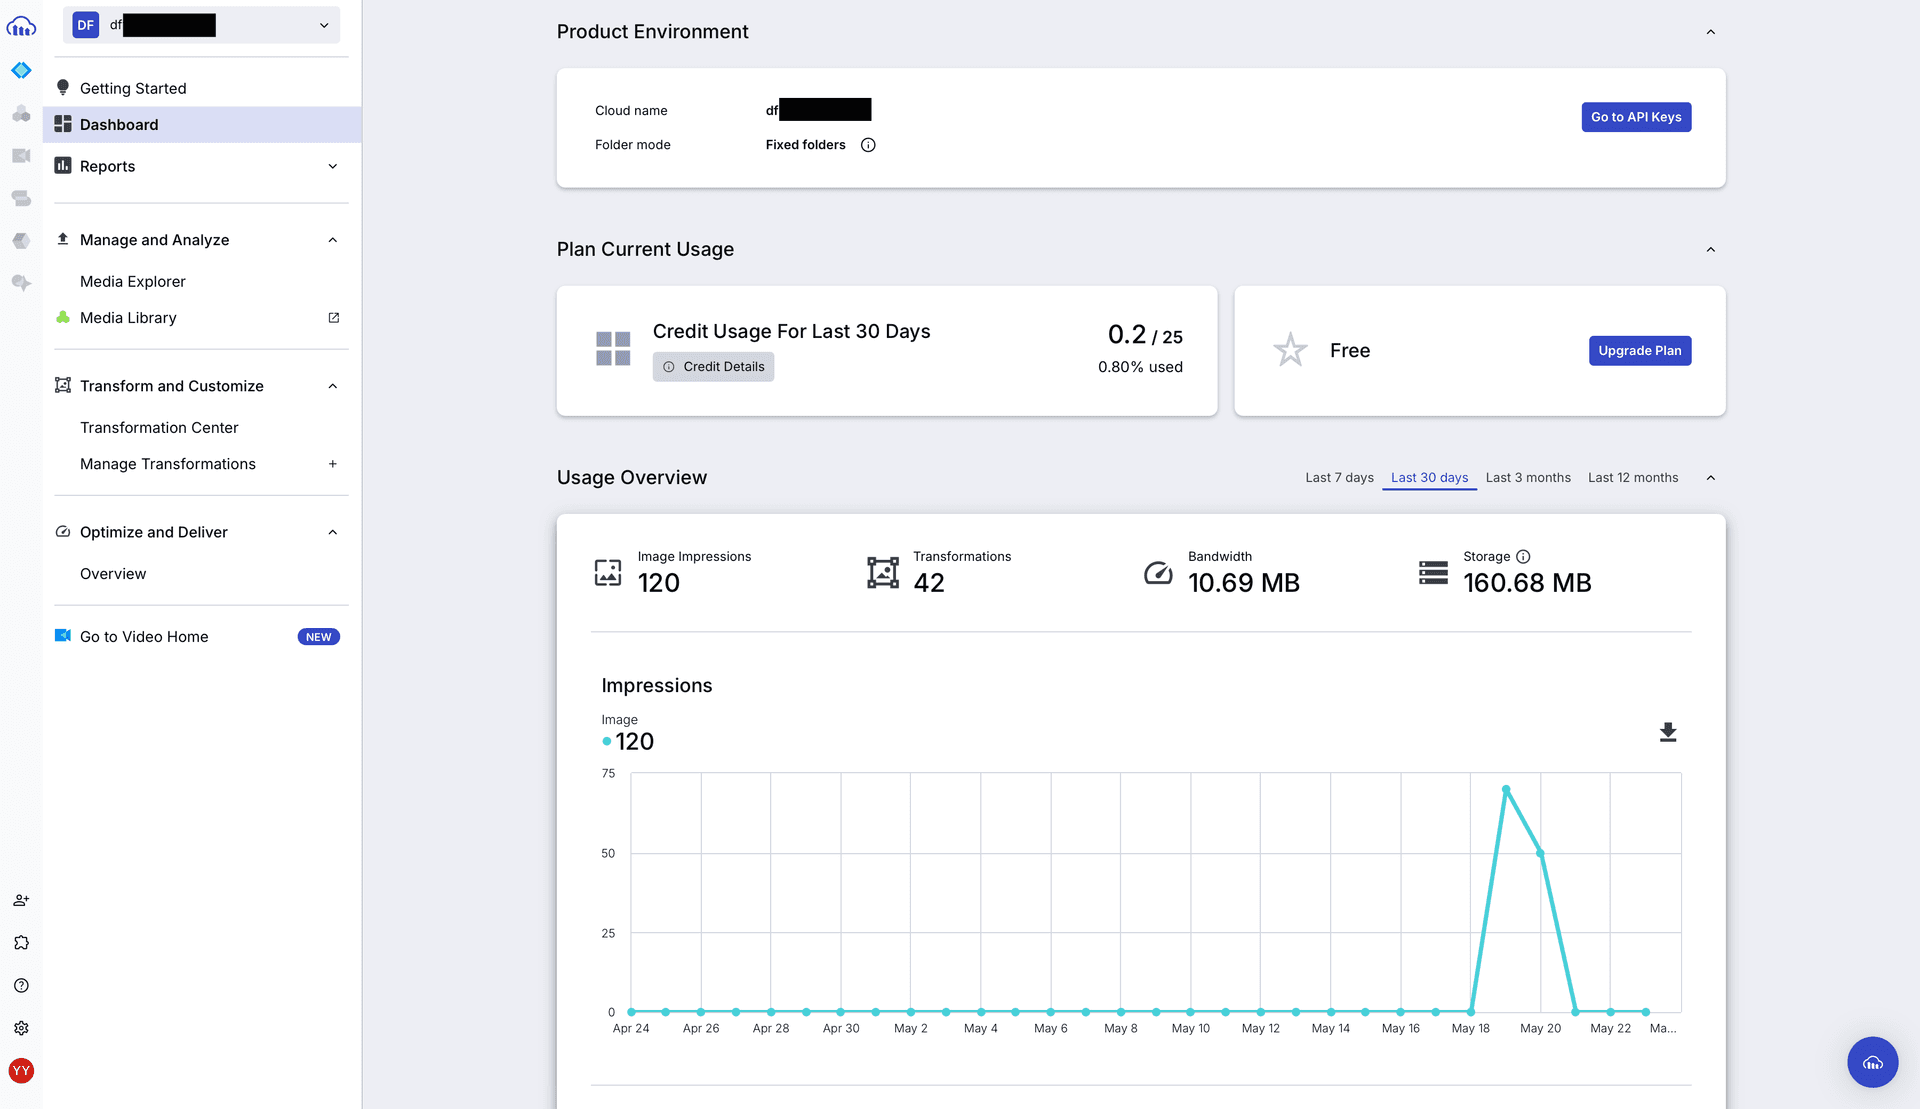Image resolution: width=1920 pixels, height=1109 pixels.
Task: Collapse Transform and Customize section
Action: click(333, 386)
